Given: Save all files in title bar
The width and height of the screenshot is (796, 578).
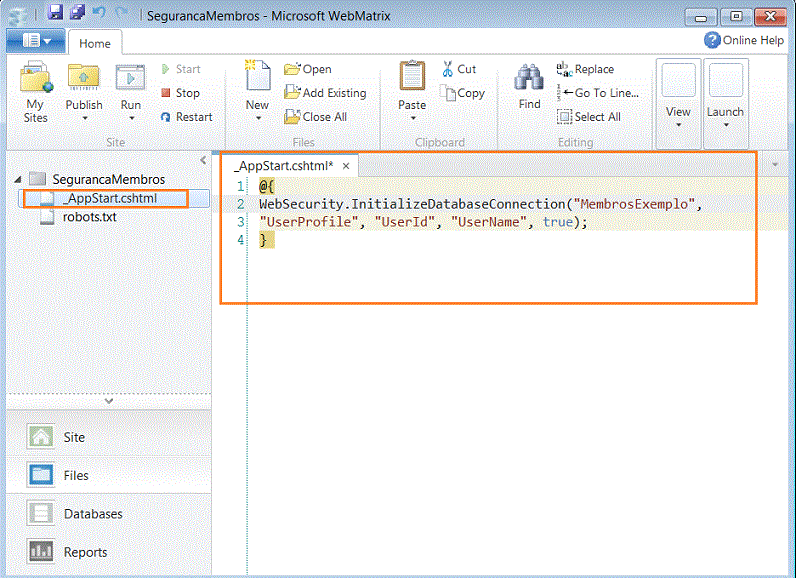Looking at the screenshot, I should 77,12.
